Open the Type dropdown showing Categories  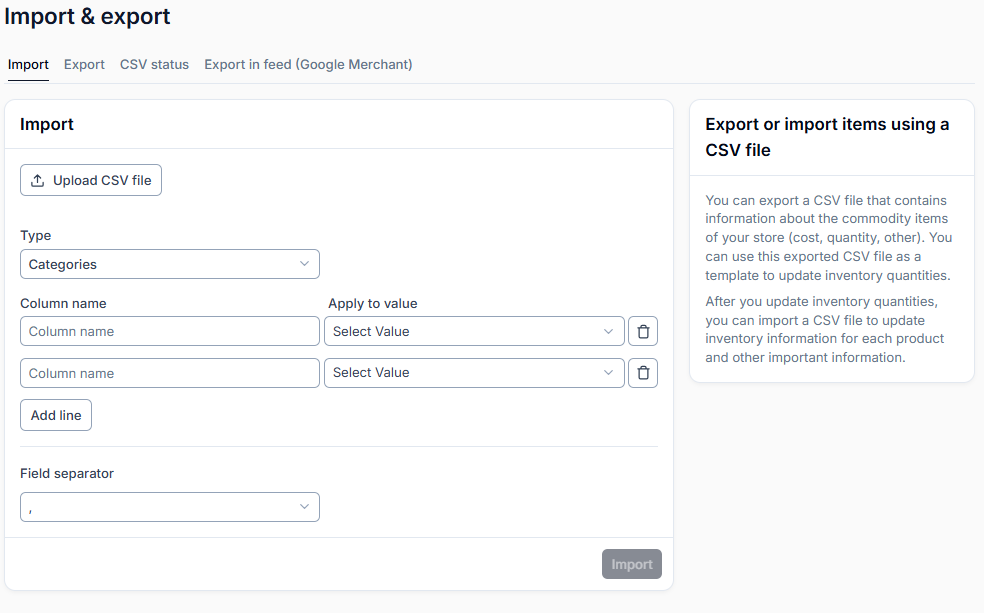(169, 264)
